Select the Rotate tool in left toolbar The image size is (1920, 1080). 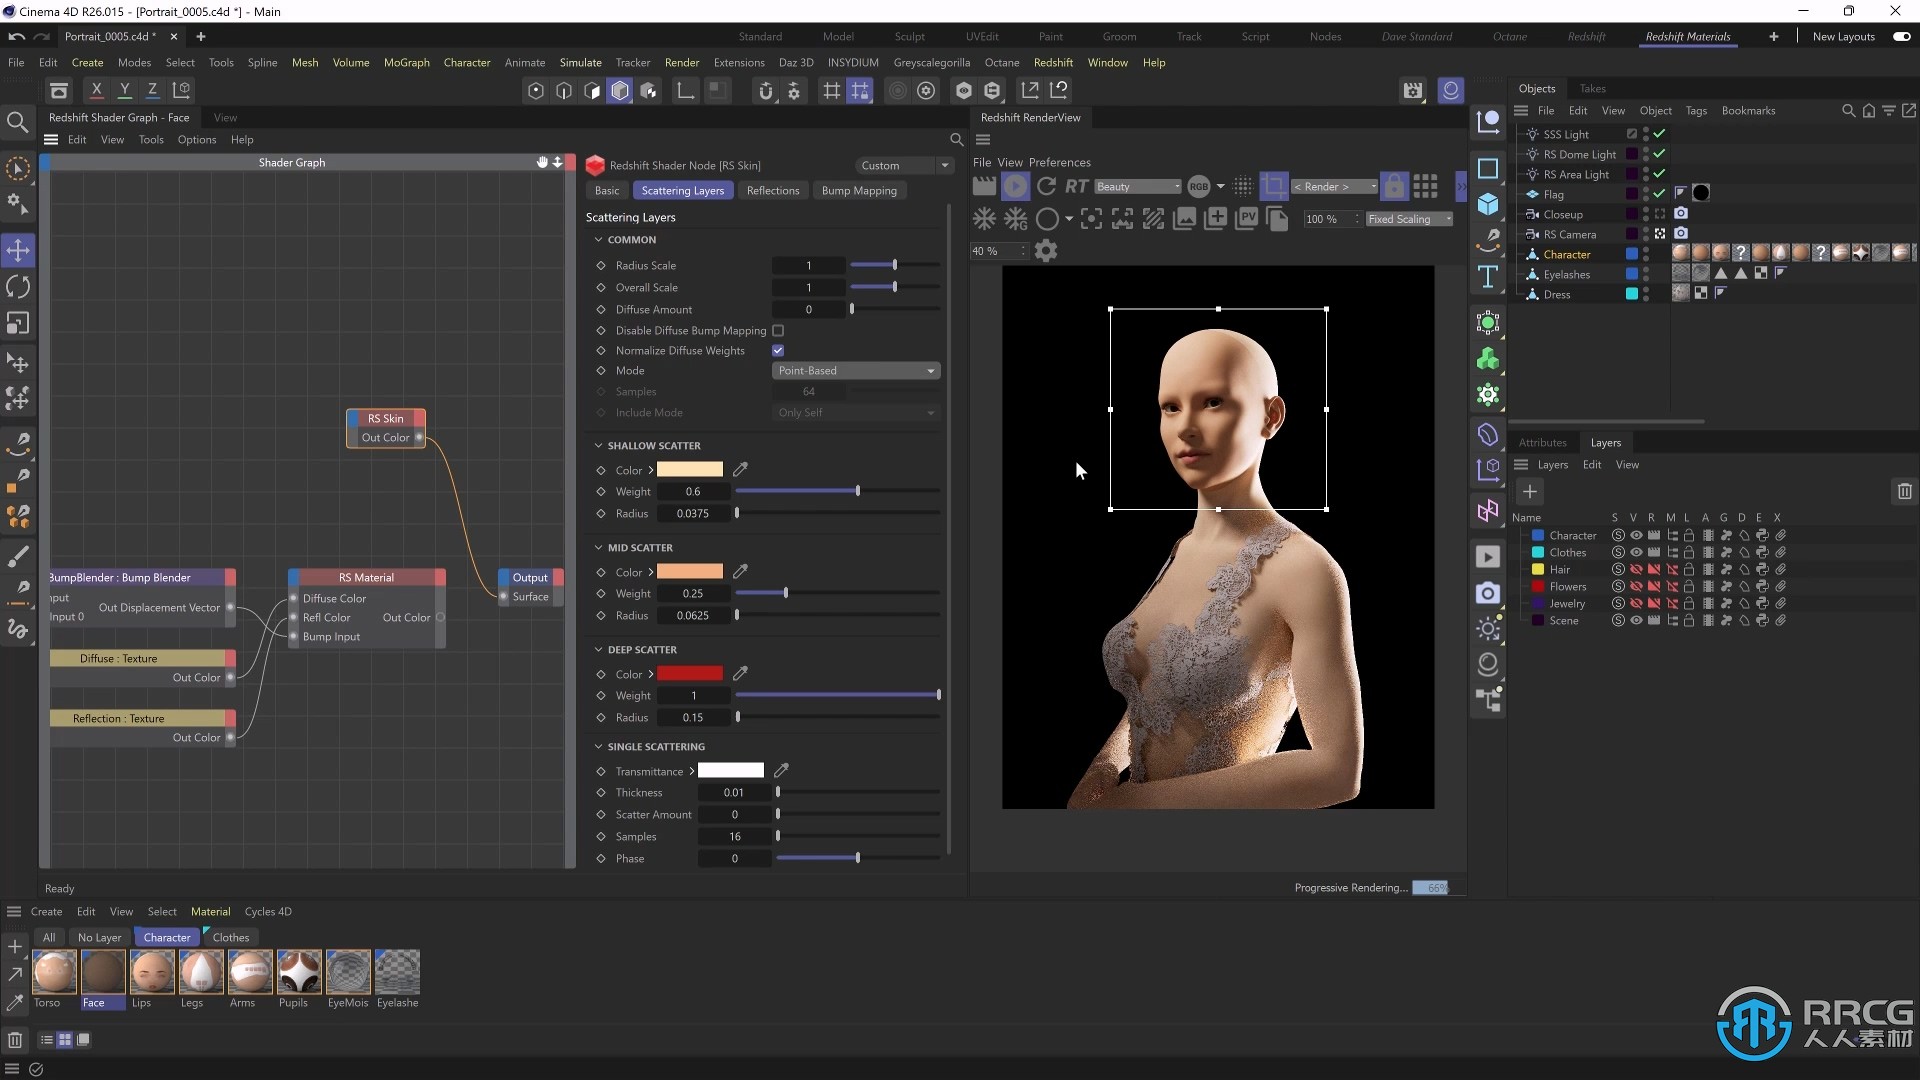[x=18, y=287]
